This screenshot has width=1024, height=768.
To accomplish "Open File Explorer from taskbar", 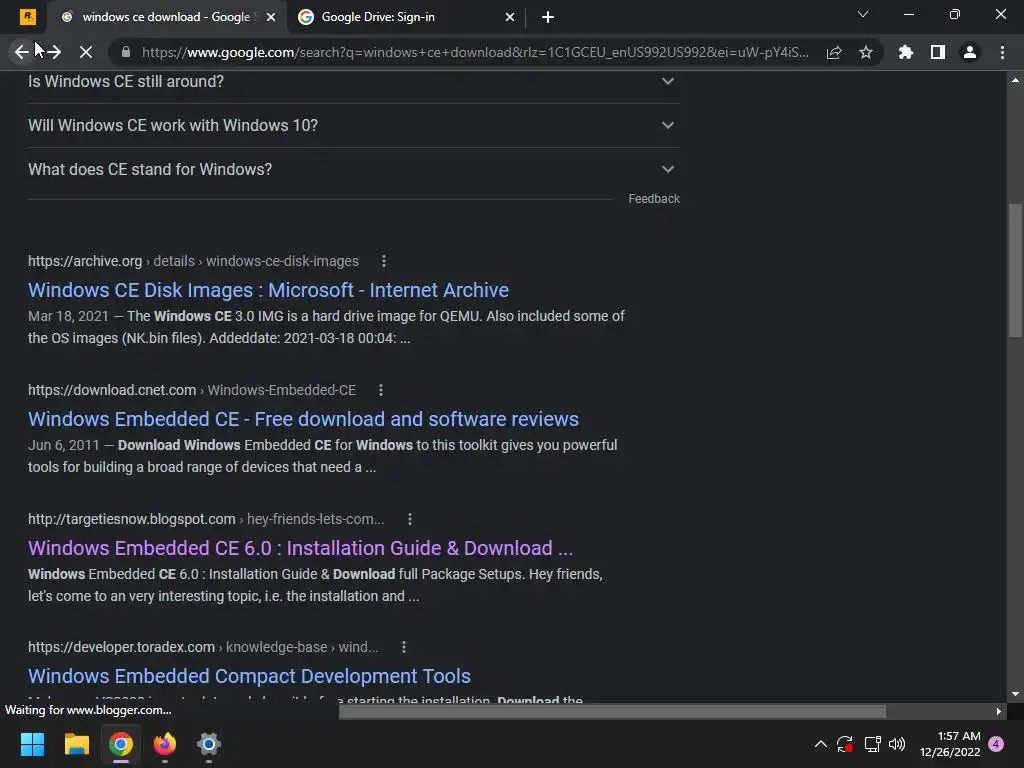I will point(76,744).
